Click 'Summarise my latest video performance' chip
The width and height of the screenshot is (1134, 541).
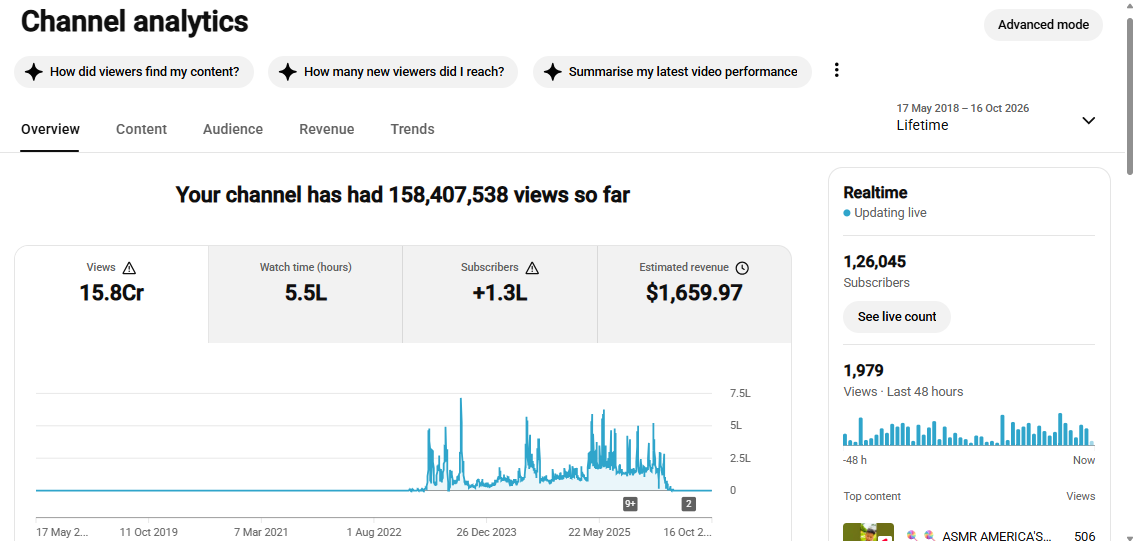point(672,72)
